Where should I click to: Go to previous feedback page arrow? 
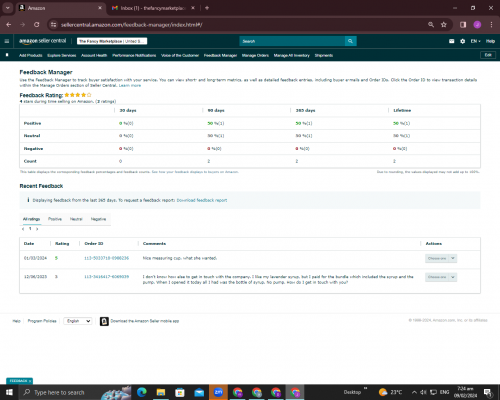[x=23, y=229]
